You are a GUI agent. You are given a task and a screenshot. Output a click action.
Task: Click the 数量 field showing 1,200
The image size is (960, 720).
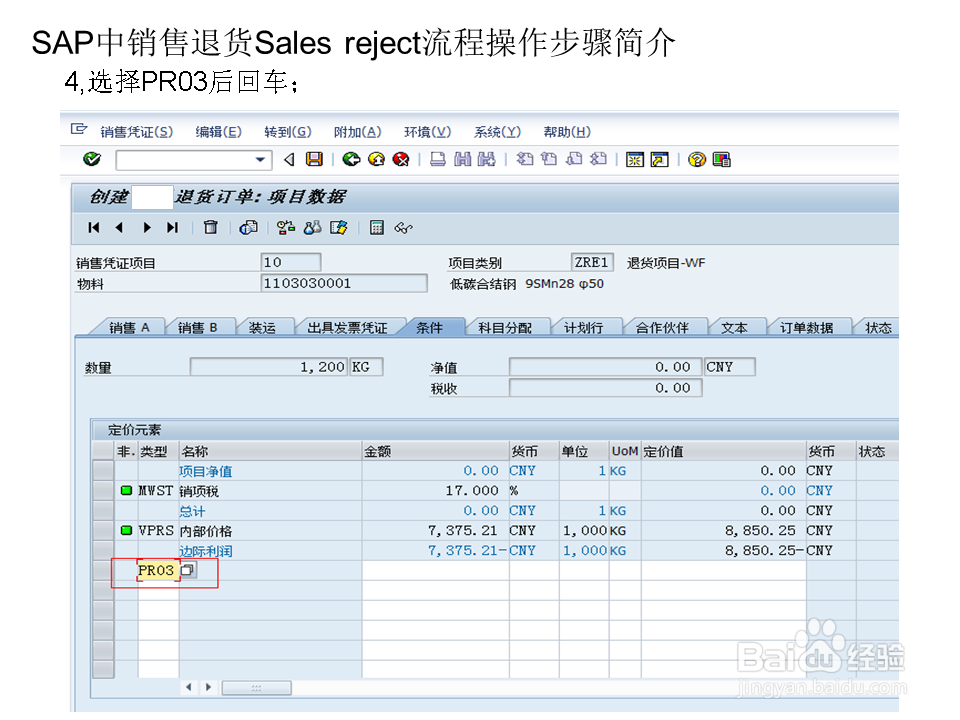269,367
